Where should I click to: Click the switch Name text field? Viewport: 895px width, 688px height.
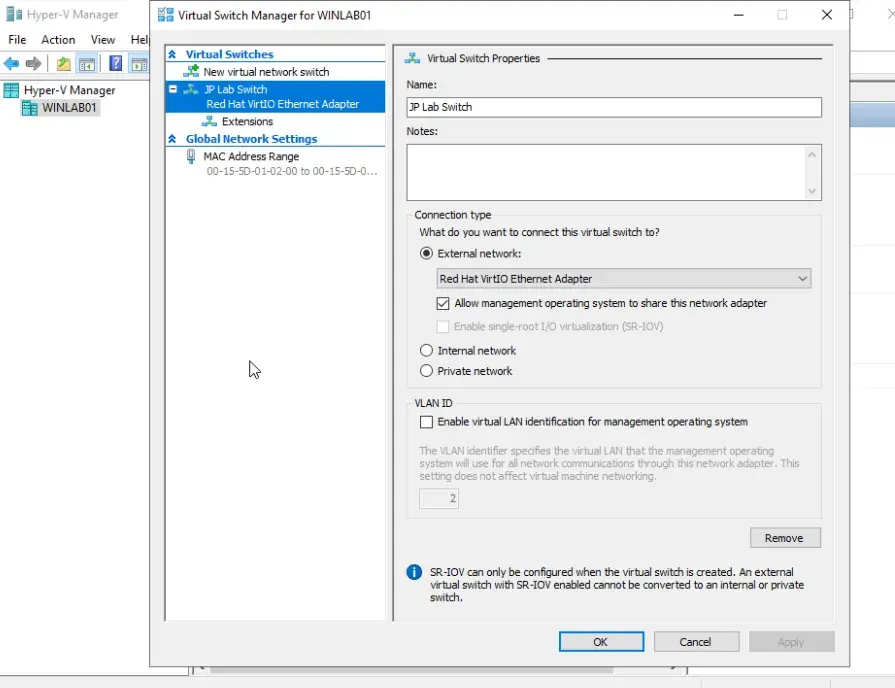click(x=614, y=107)
